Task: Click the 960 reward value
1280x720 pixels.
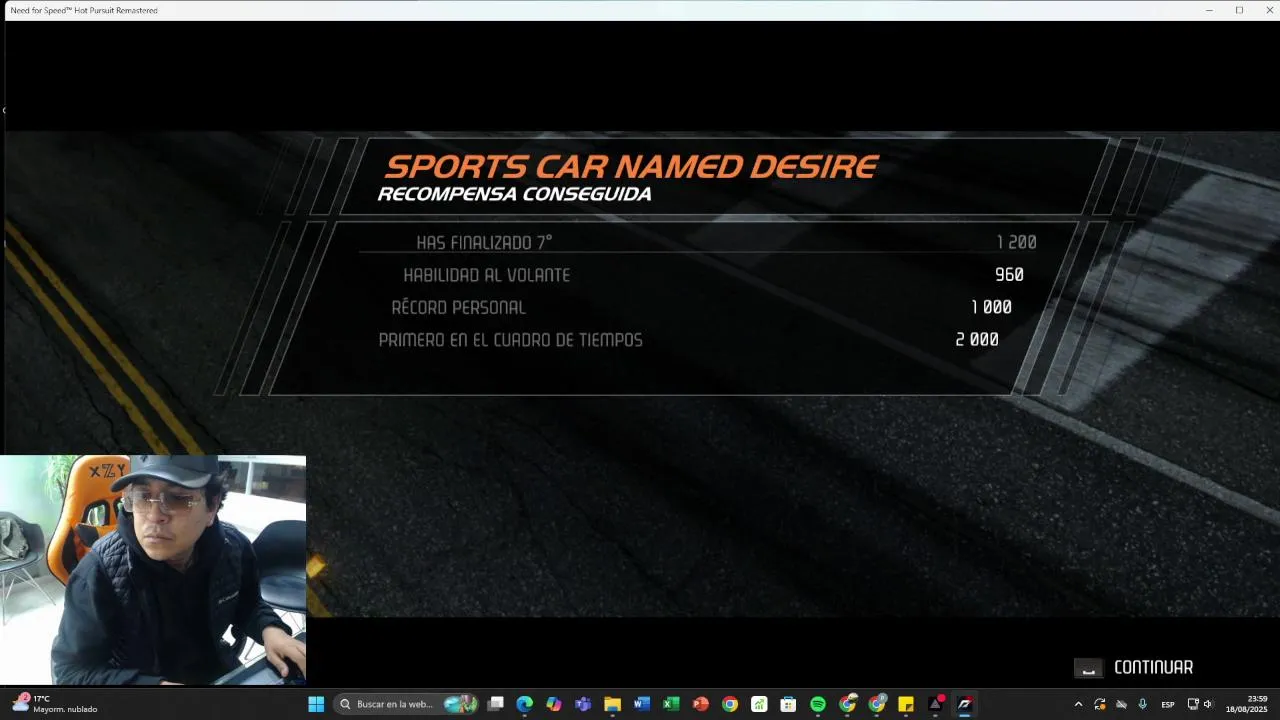Action: [1009, 275]
